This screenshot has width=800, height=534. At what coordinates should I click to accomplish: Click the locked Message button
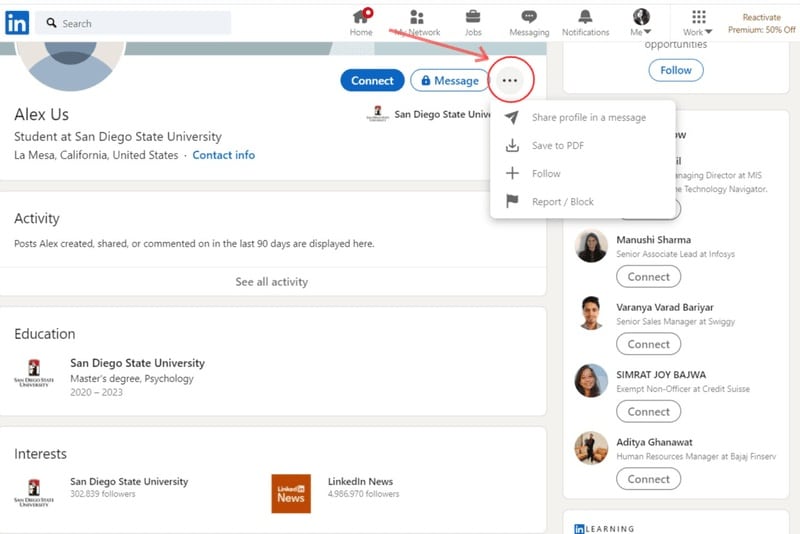(449, 81)
